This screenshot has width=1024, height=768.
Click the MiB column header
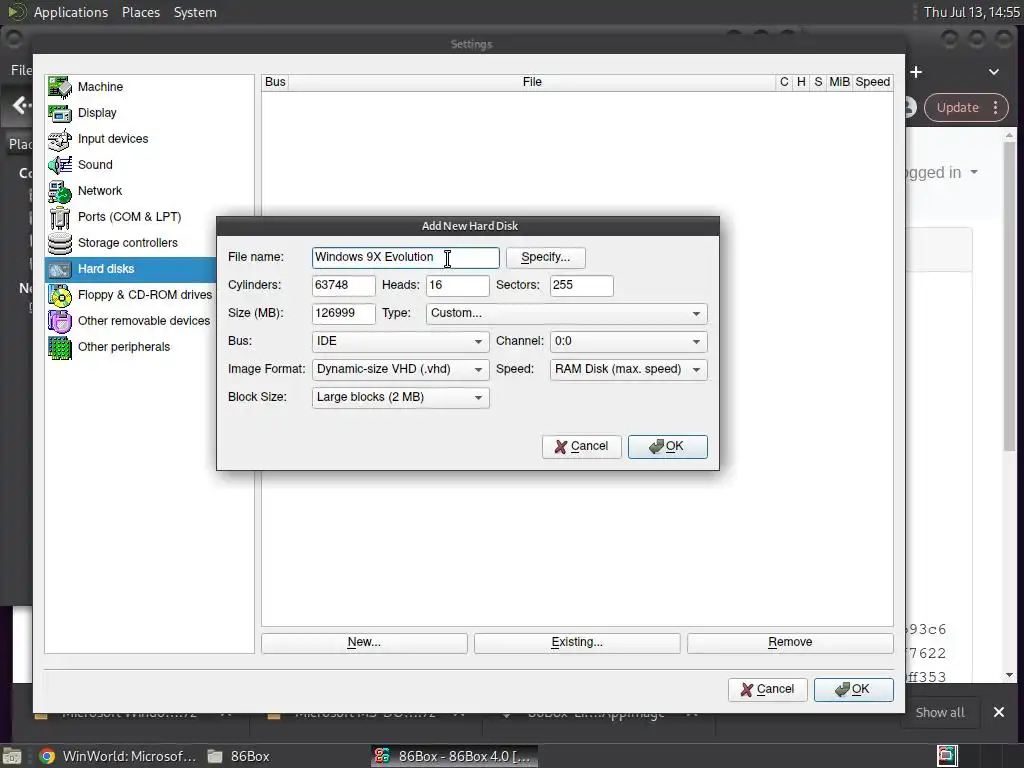(x=839, y=82)
